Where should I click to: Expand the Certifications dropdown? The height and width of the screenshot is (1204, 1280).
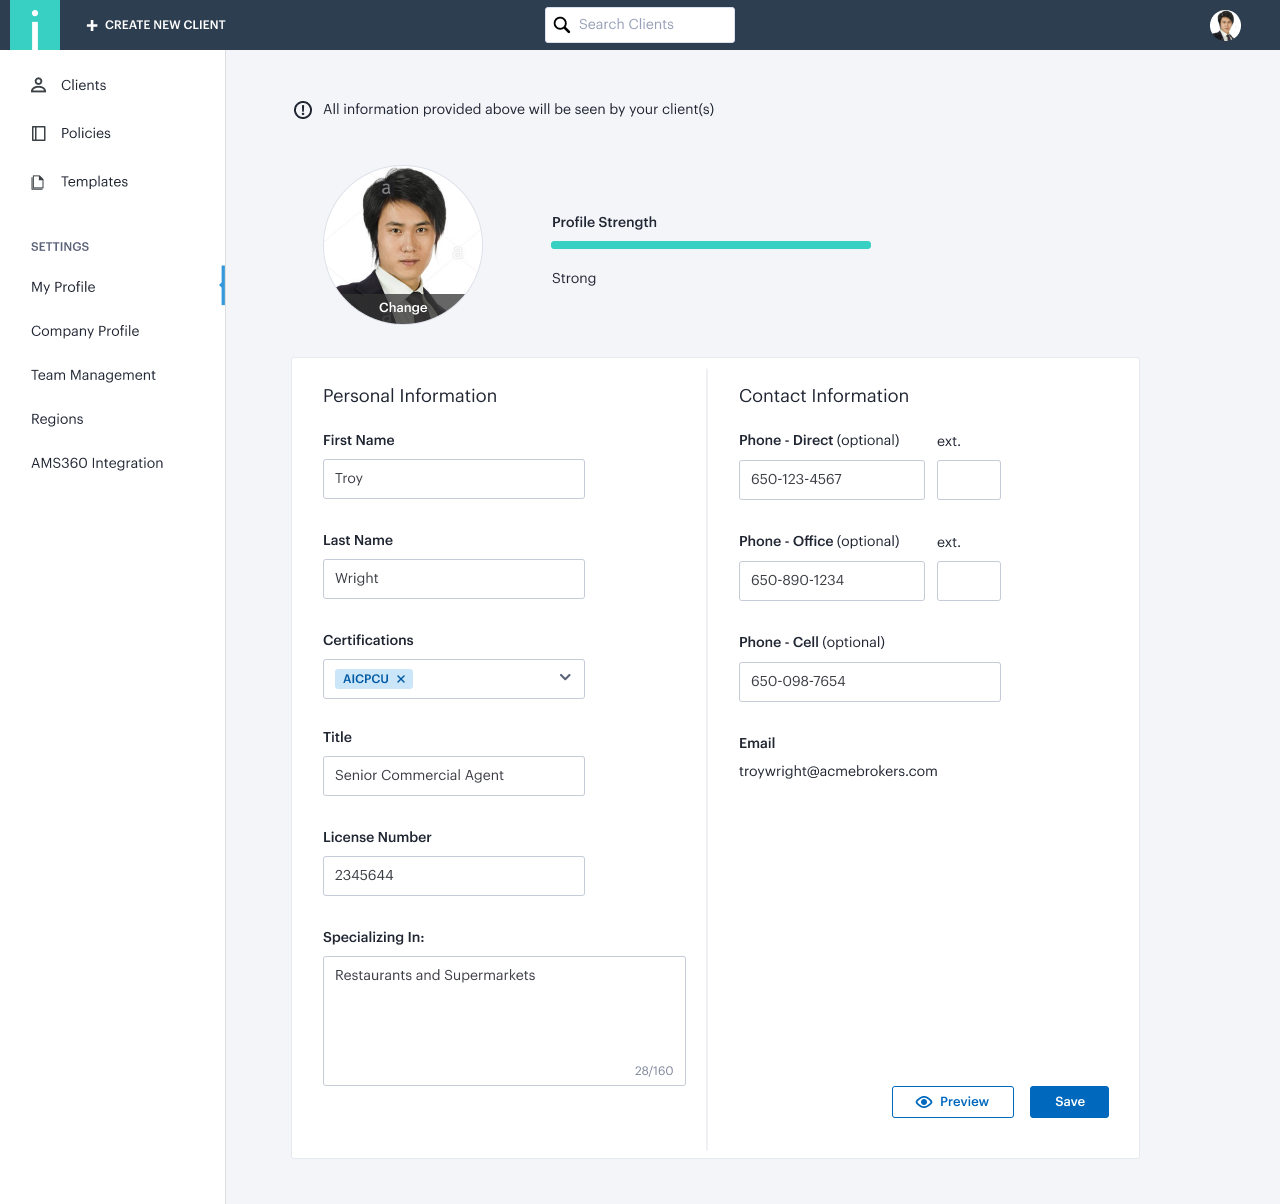click(x=565, y=678)
